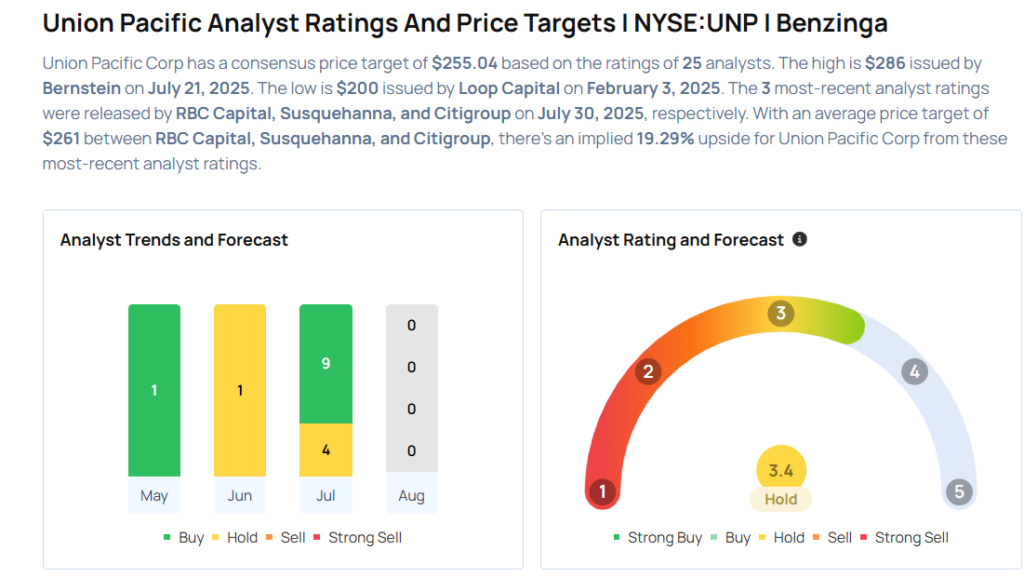The height and width of the screenshot is (577, 1024).
Task: Toggle the Sell legend in trends chart
Action: click(287, 538)
